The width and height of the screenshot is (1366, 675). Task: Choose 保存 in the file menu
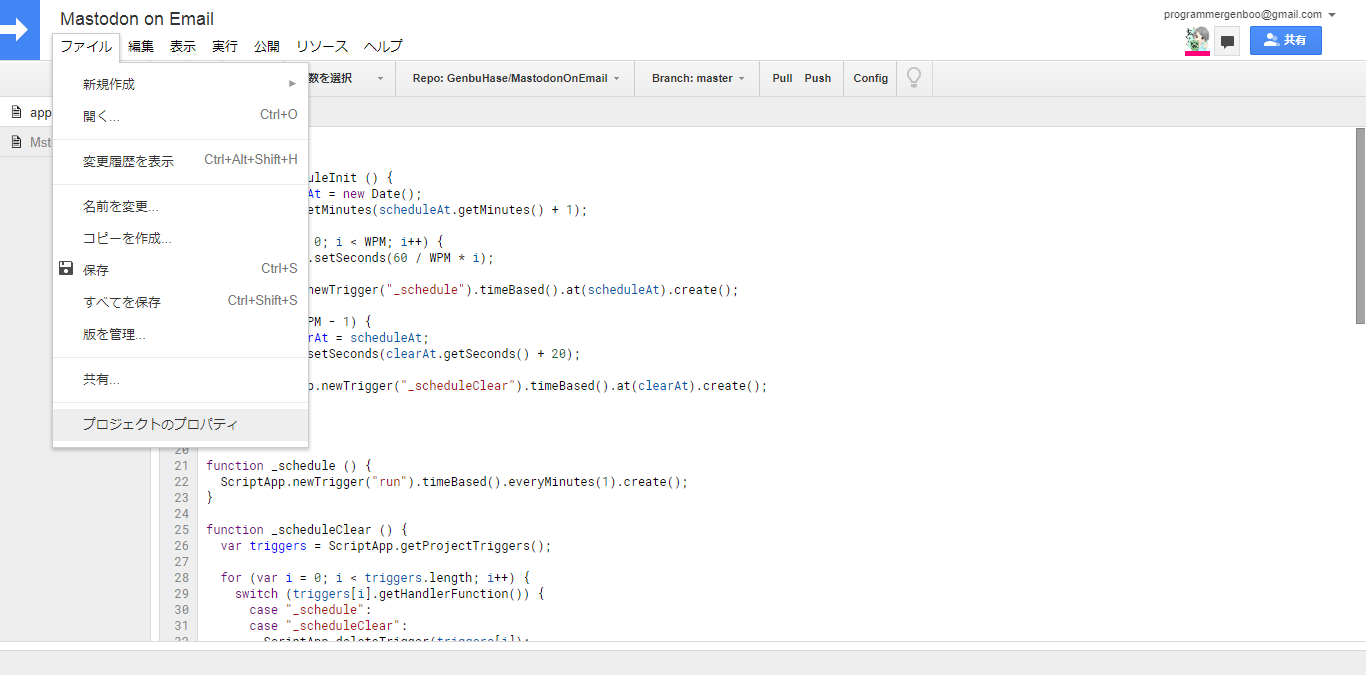(180, 270)
